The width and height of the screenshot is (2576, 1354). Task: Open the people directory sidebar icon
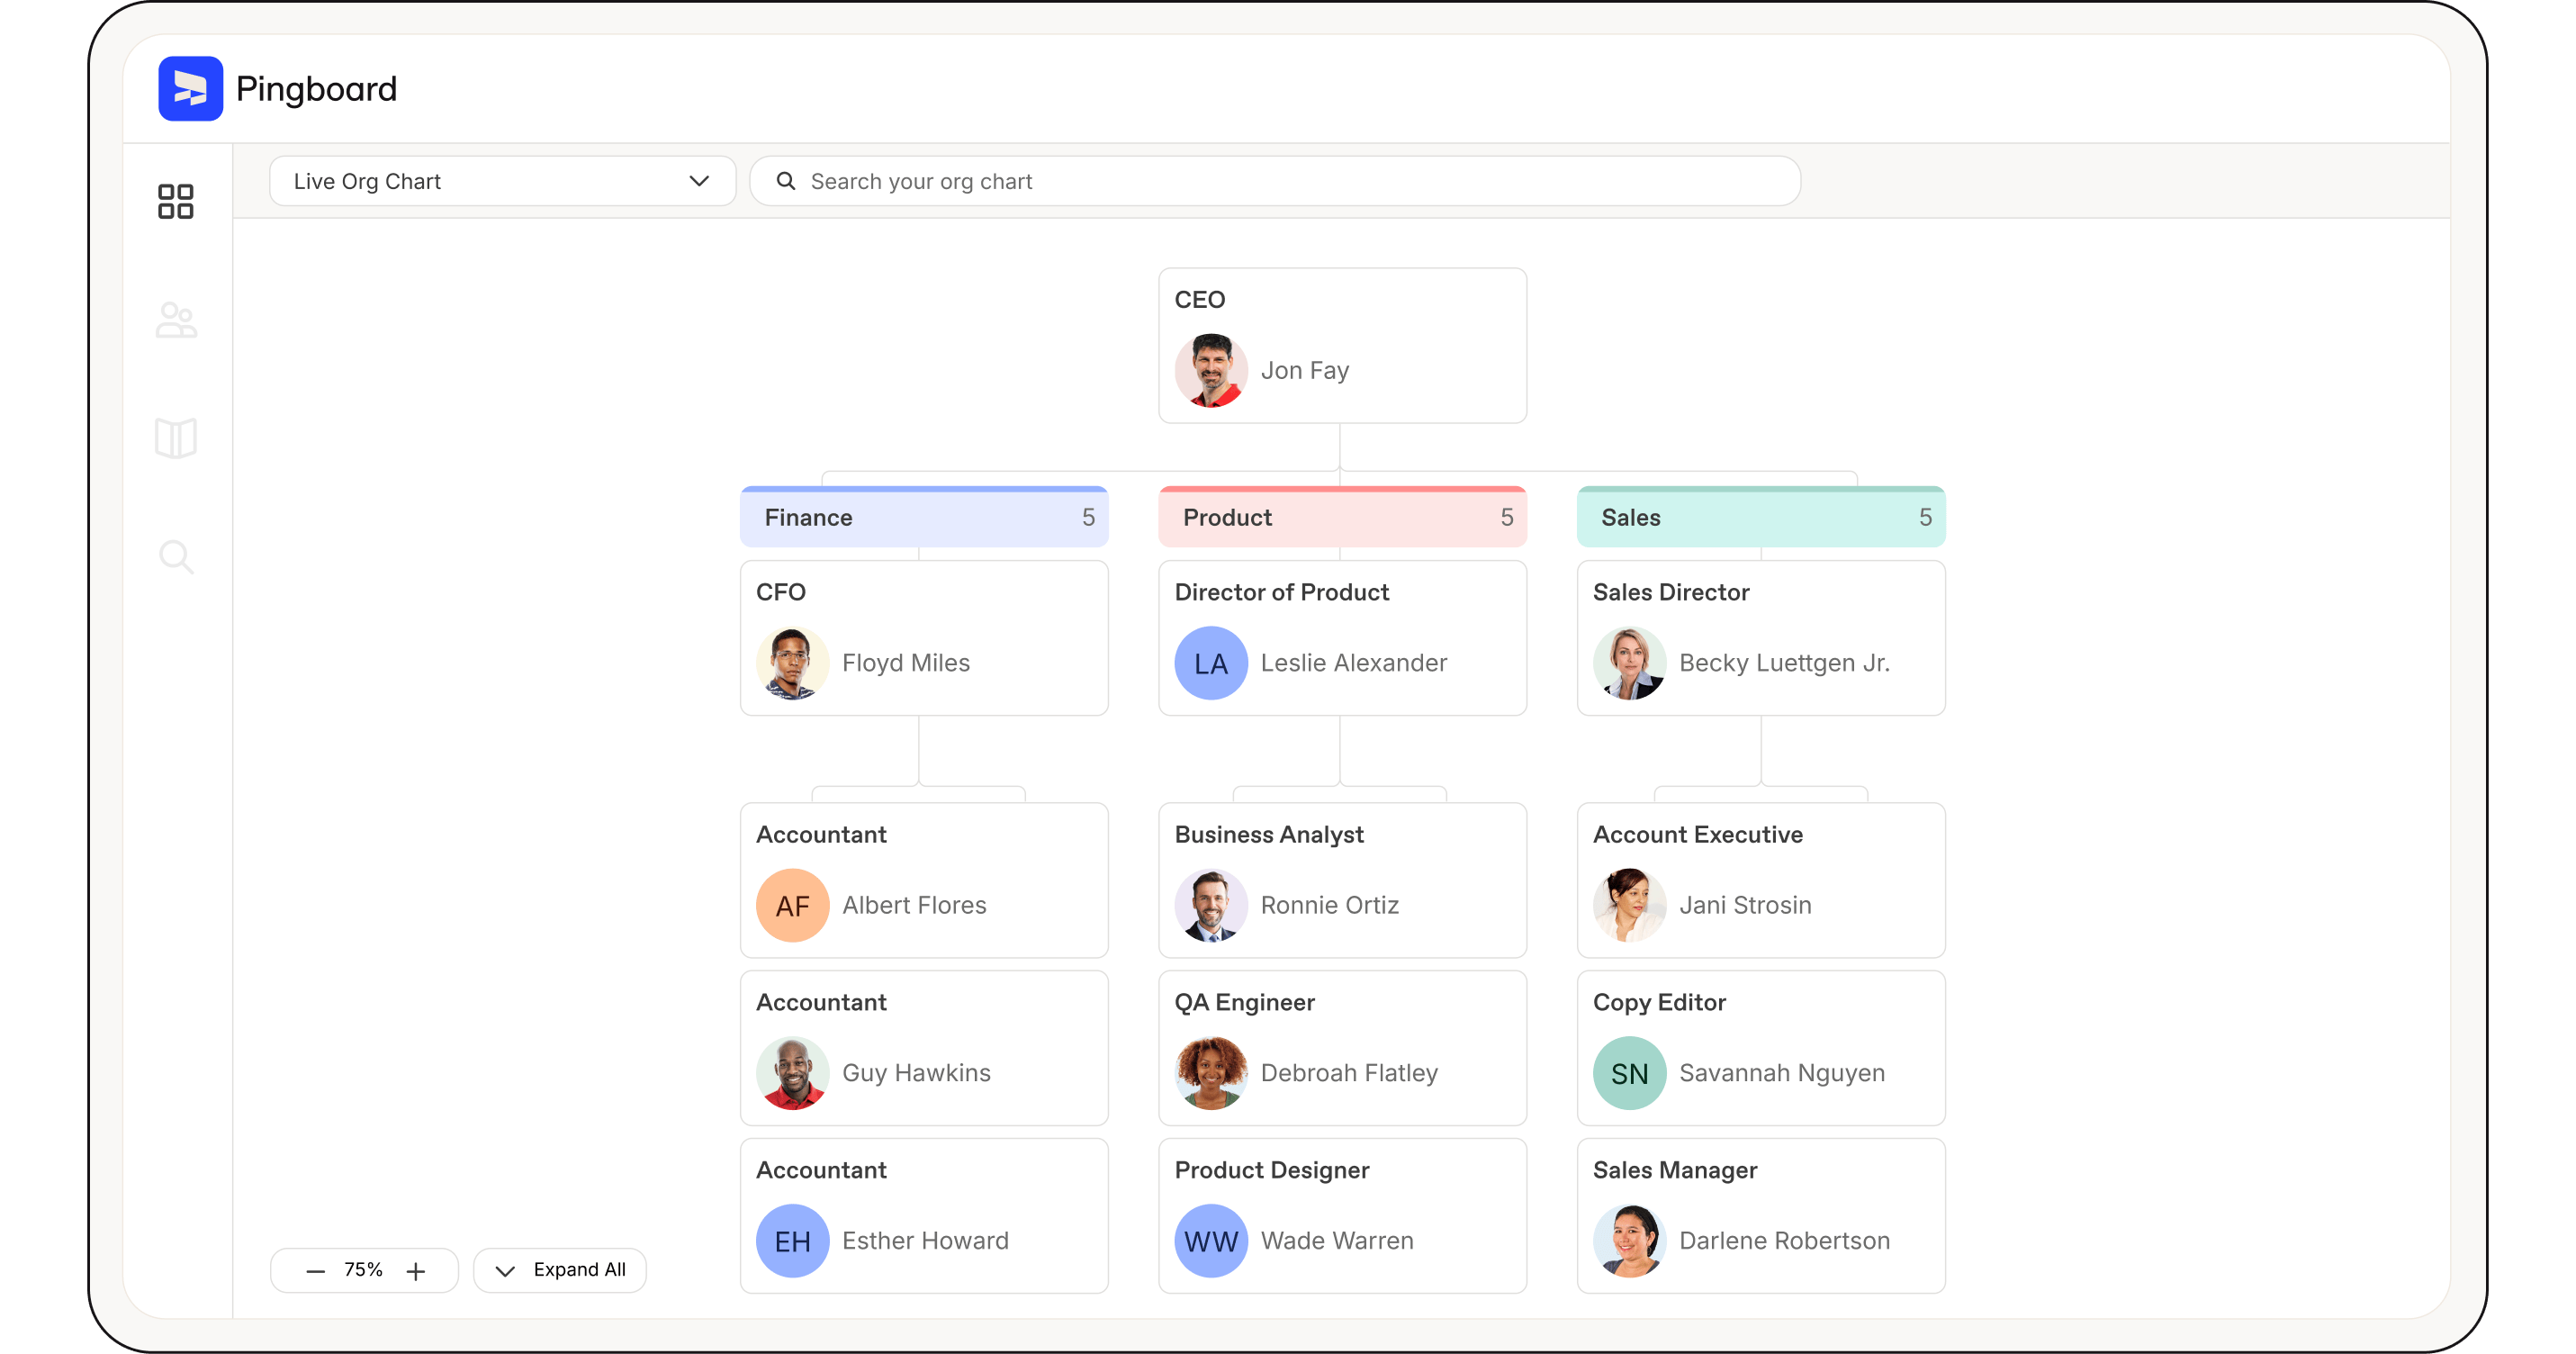(176, 320)
